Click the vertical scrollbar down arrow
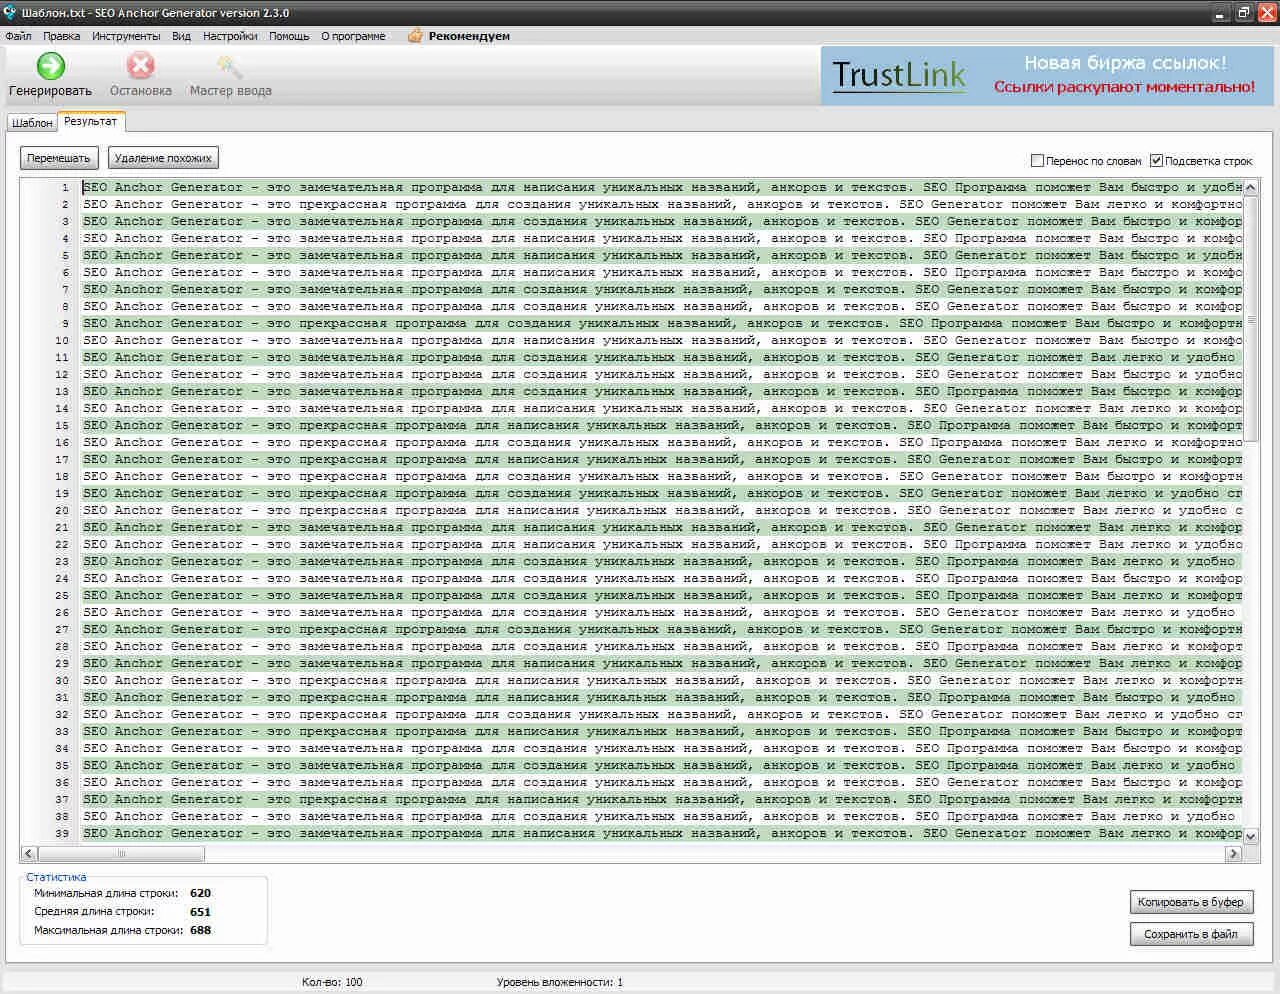 [x=1250, y=836]
